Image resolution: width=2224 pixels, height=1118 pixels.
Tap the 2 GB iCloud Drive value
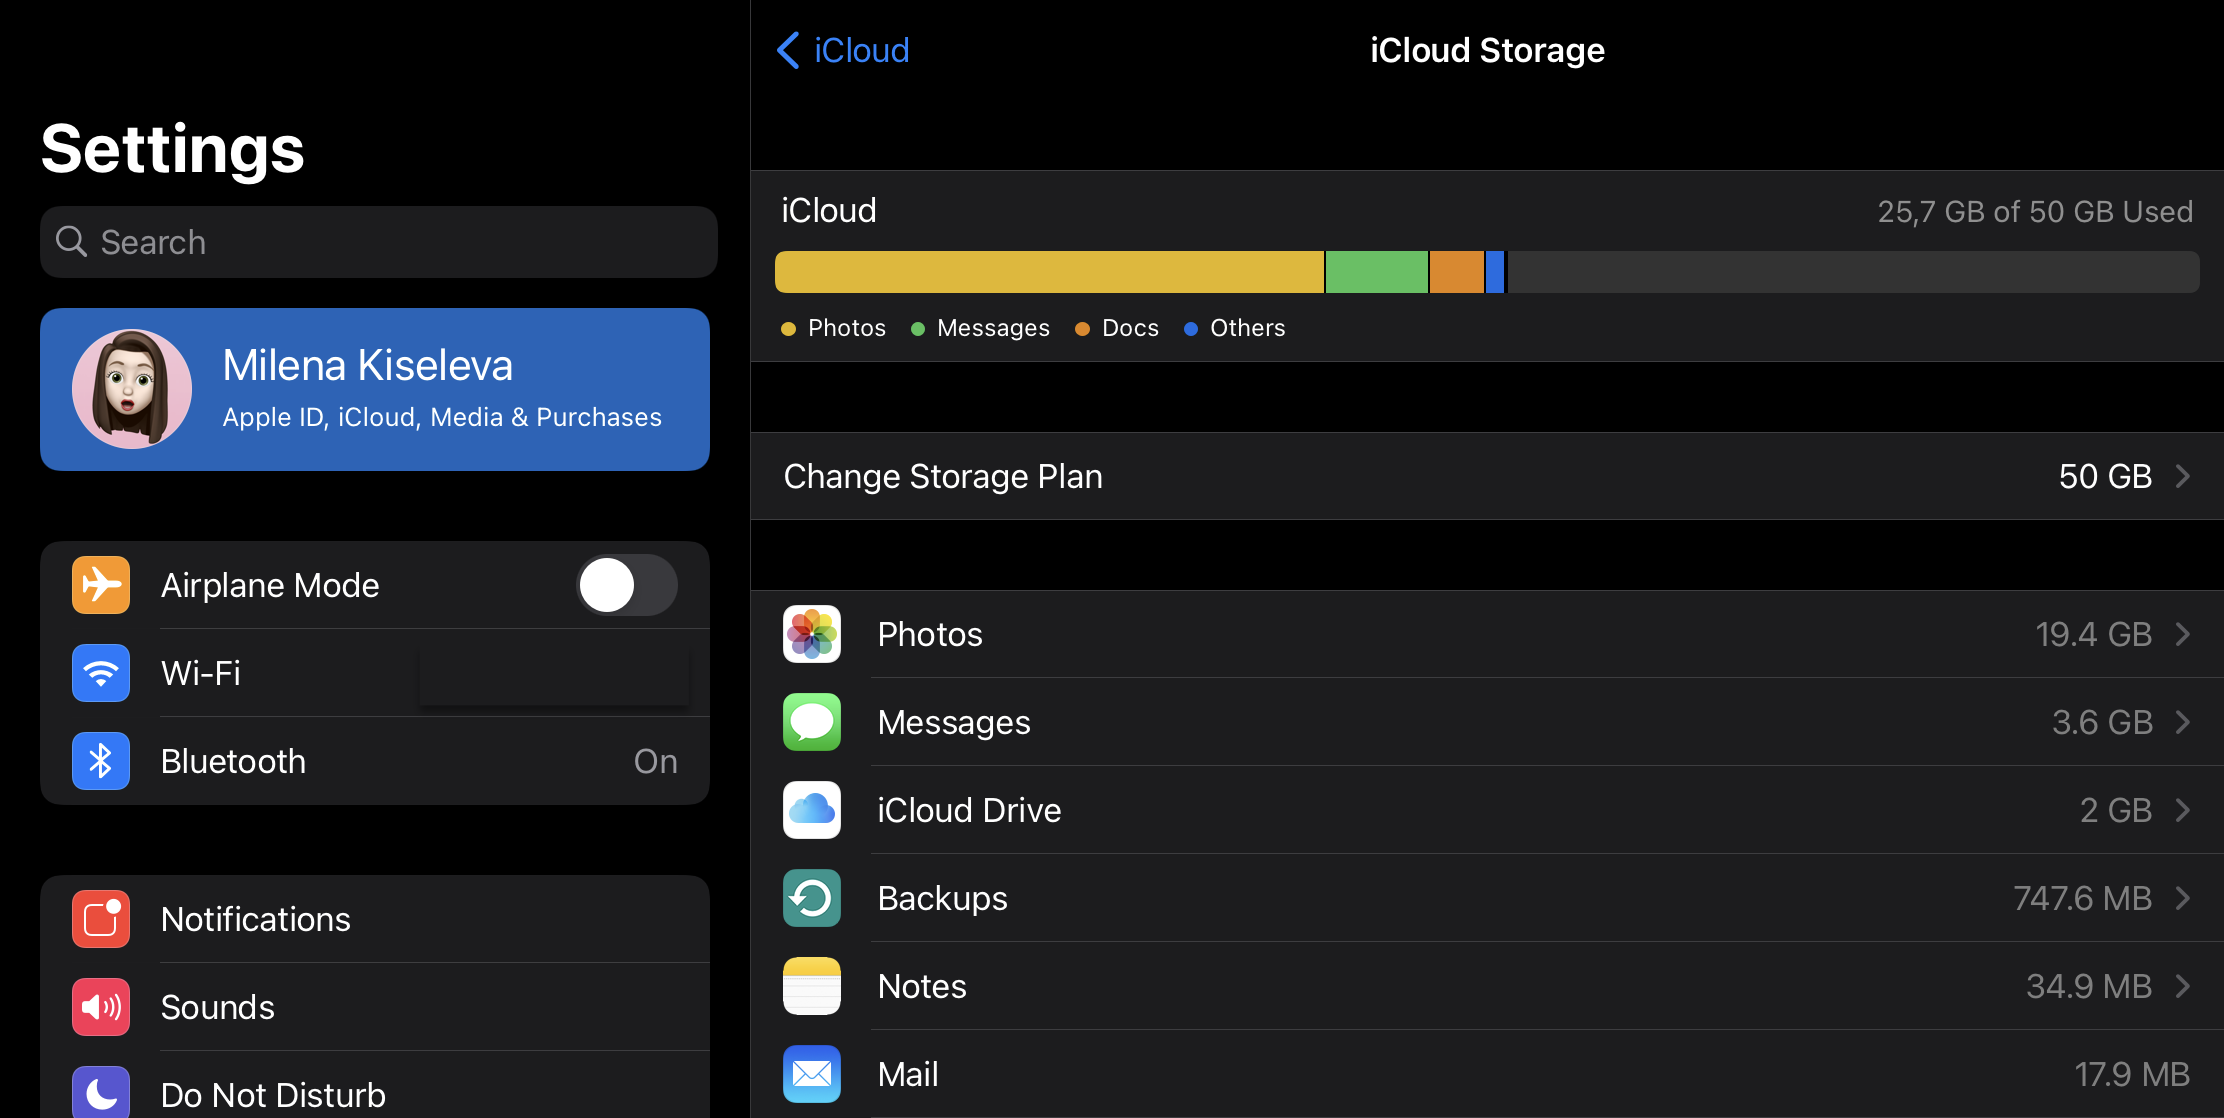point(2116,810)
